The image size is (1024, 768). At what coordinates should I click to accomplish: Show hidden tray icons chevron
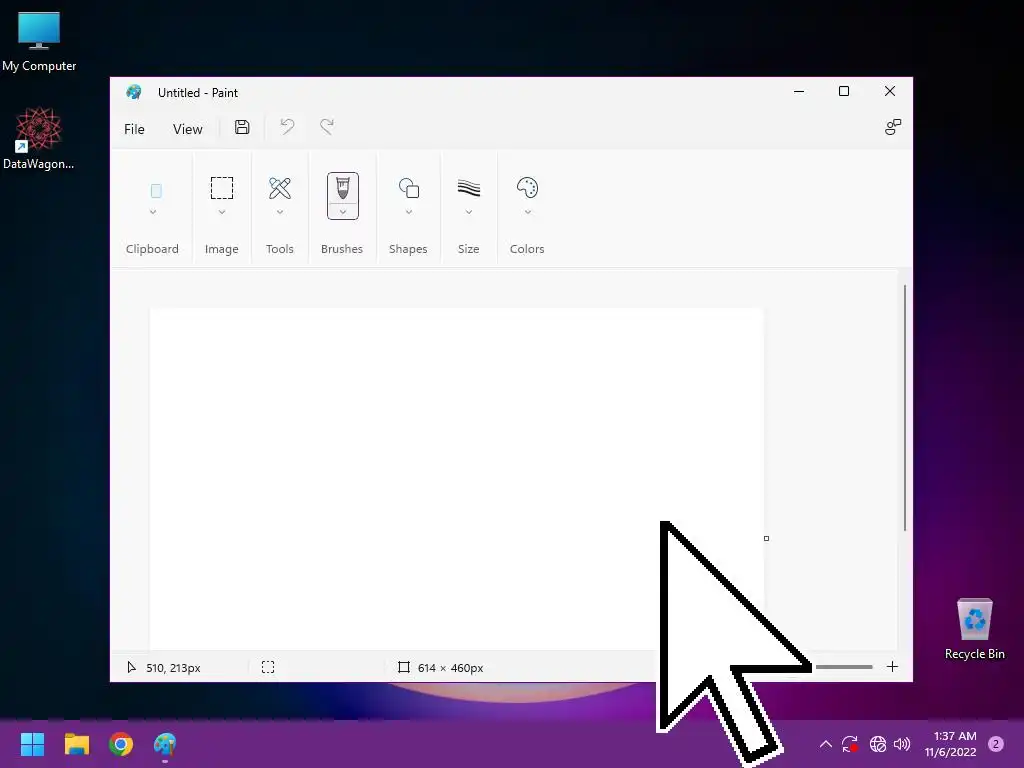(x=825, y=744)
